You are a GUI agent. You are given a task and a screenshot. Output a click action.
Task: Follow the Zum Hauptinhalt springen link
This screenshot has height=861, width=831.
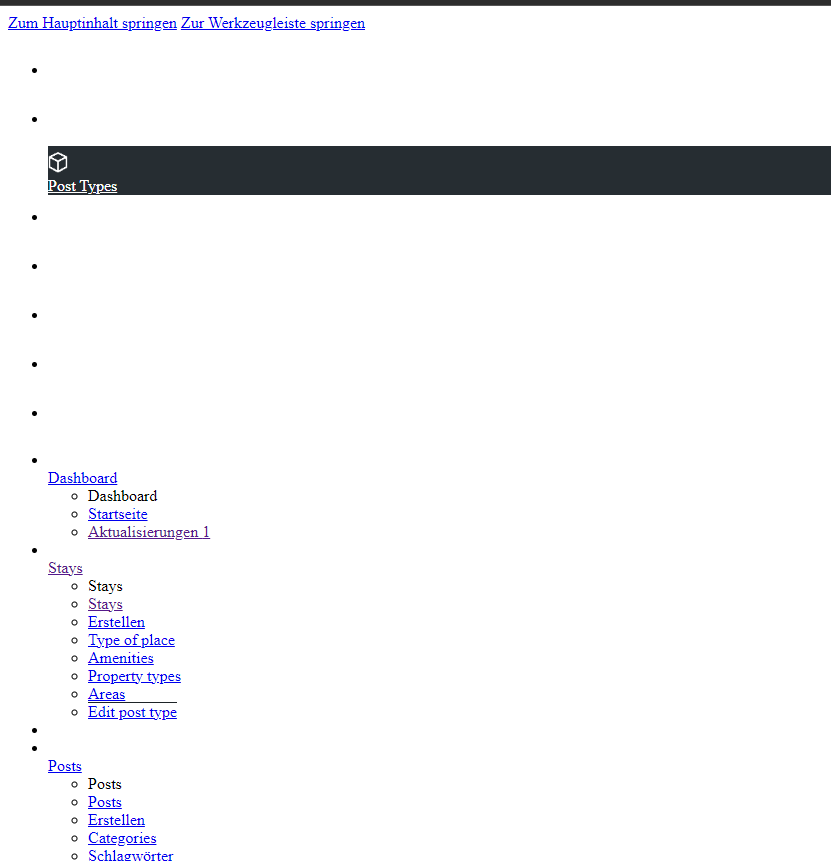92,22
